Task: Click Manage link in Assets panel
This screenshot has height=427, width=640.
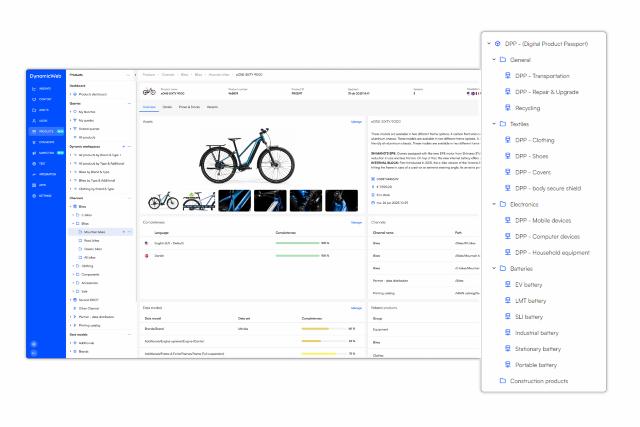Action: click(x=356, y=122)
